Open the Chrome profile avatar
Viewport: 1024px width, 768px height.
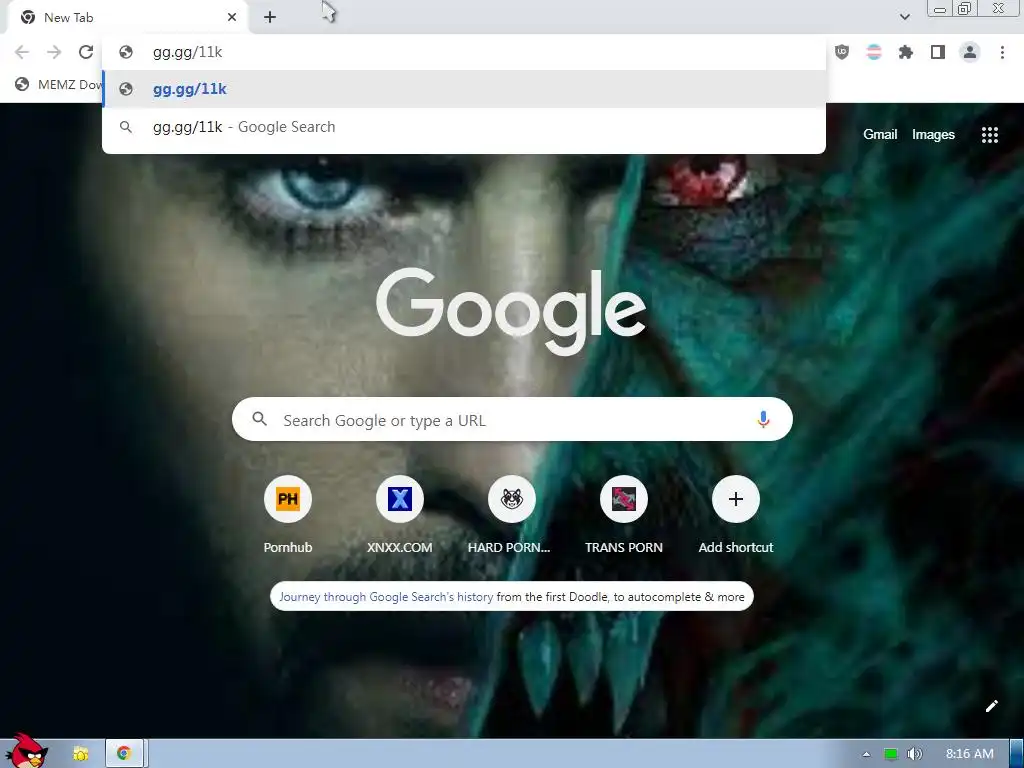pyautogui.click(x=970, y=52)
